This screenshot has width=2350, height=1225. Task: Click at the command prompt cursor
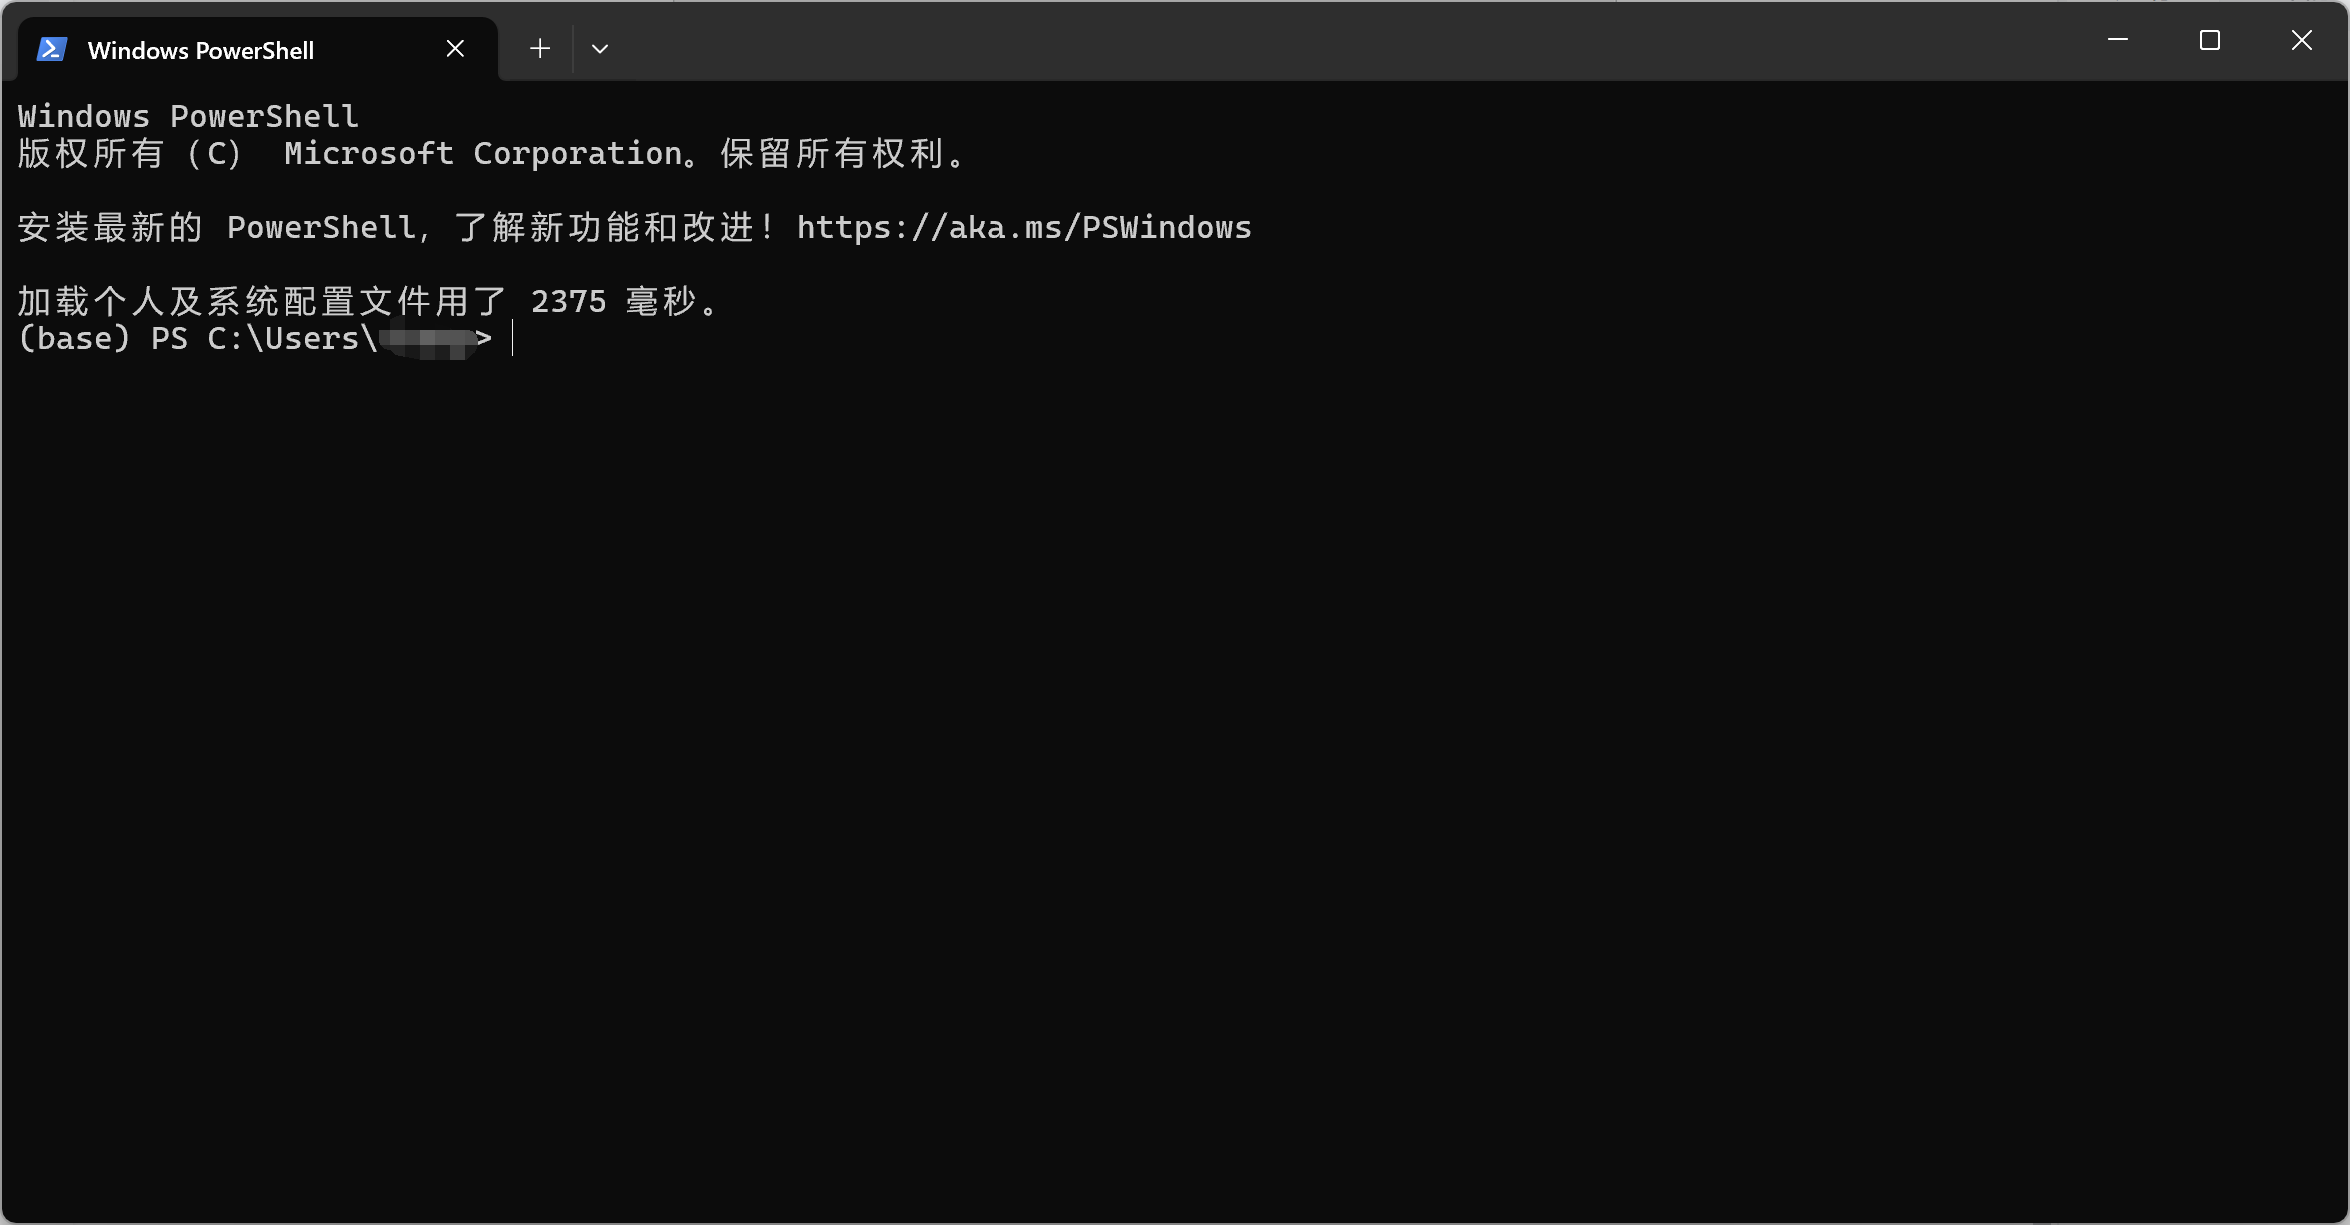tap(512, 338)
